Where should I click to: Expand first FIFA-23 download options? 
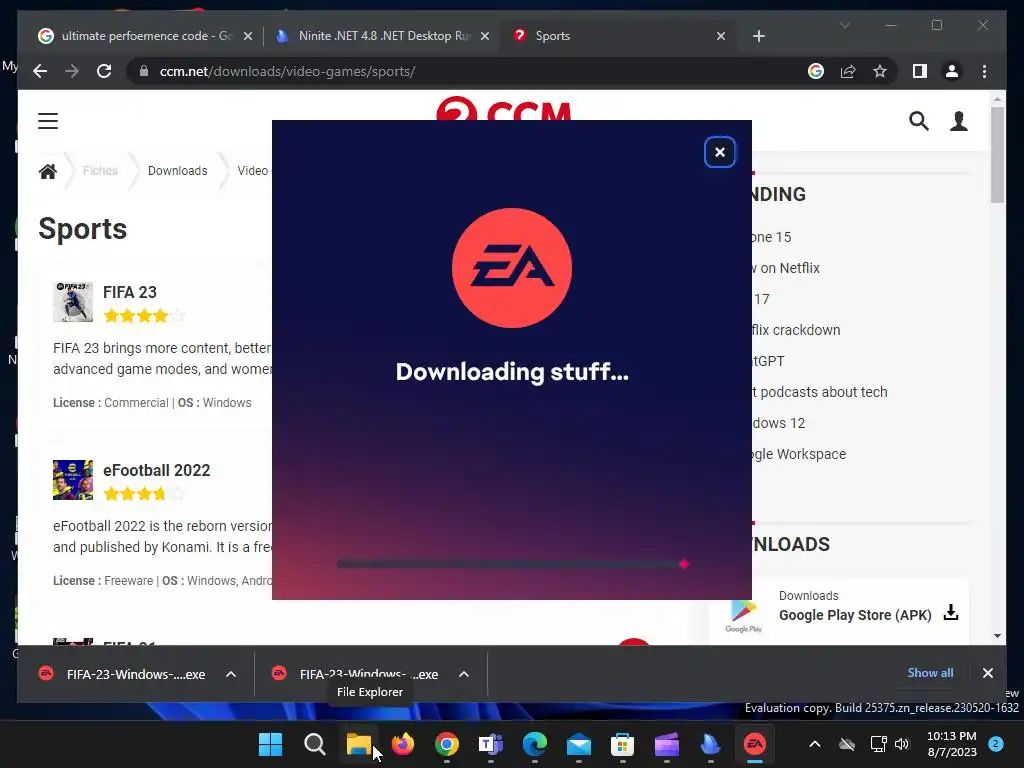point(231,674)
